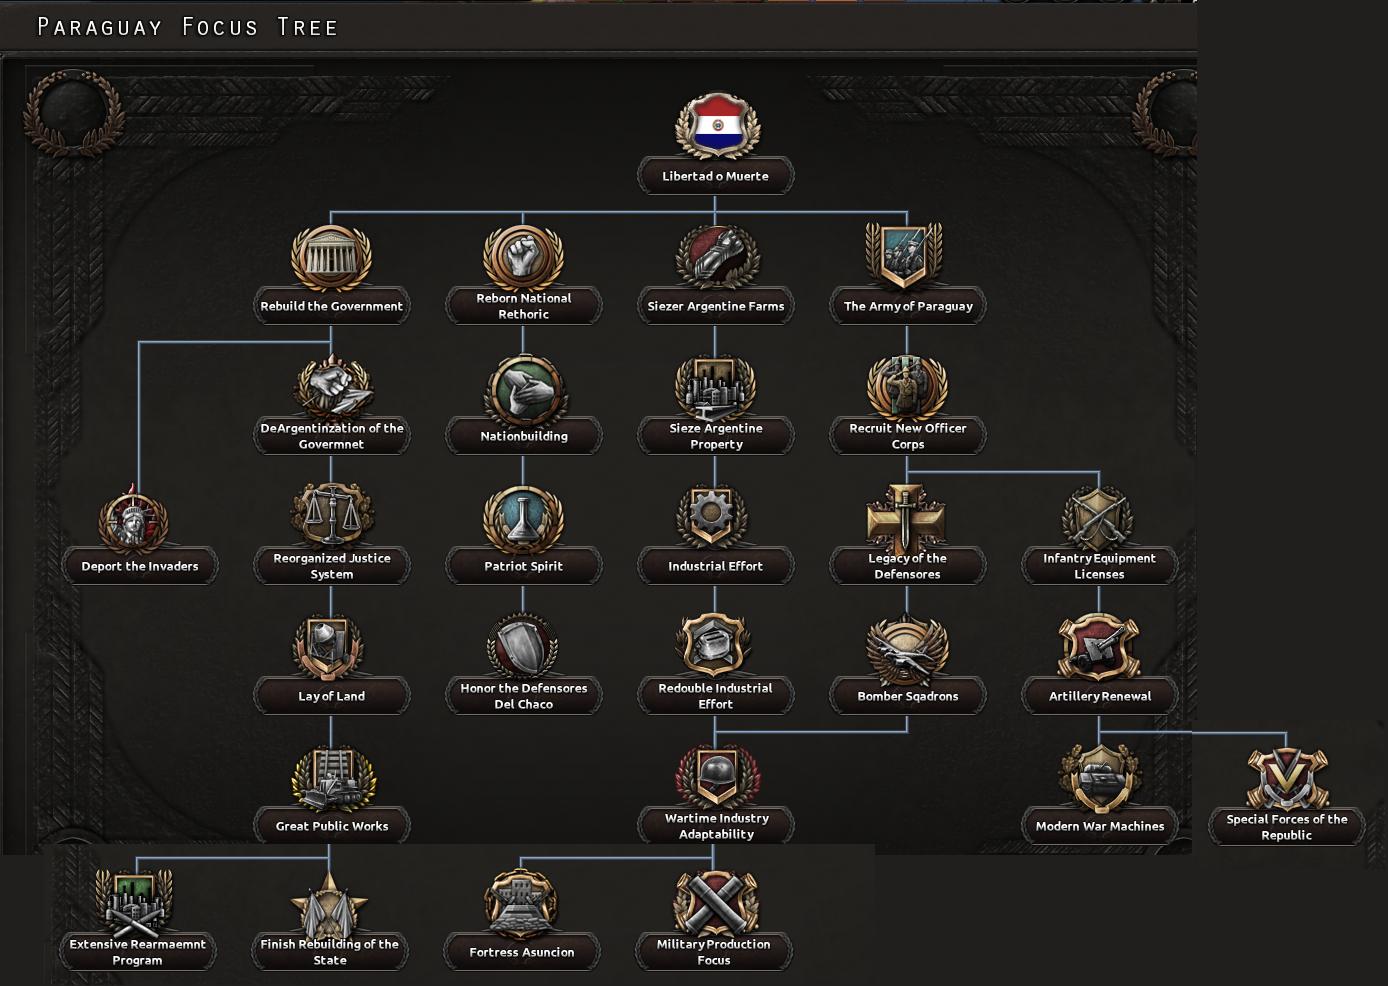Select the Great Public Works label
The height and width of the screenshot is (986, 1388).
tap(332, 826)
